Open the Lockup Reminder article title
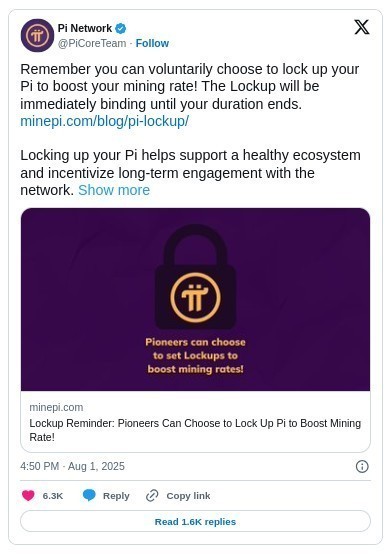Screen dimensions: 388x554 [195, 430]
